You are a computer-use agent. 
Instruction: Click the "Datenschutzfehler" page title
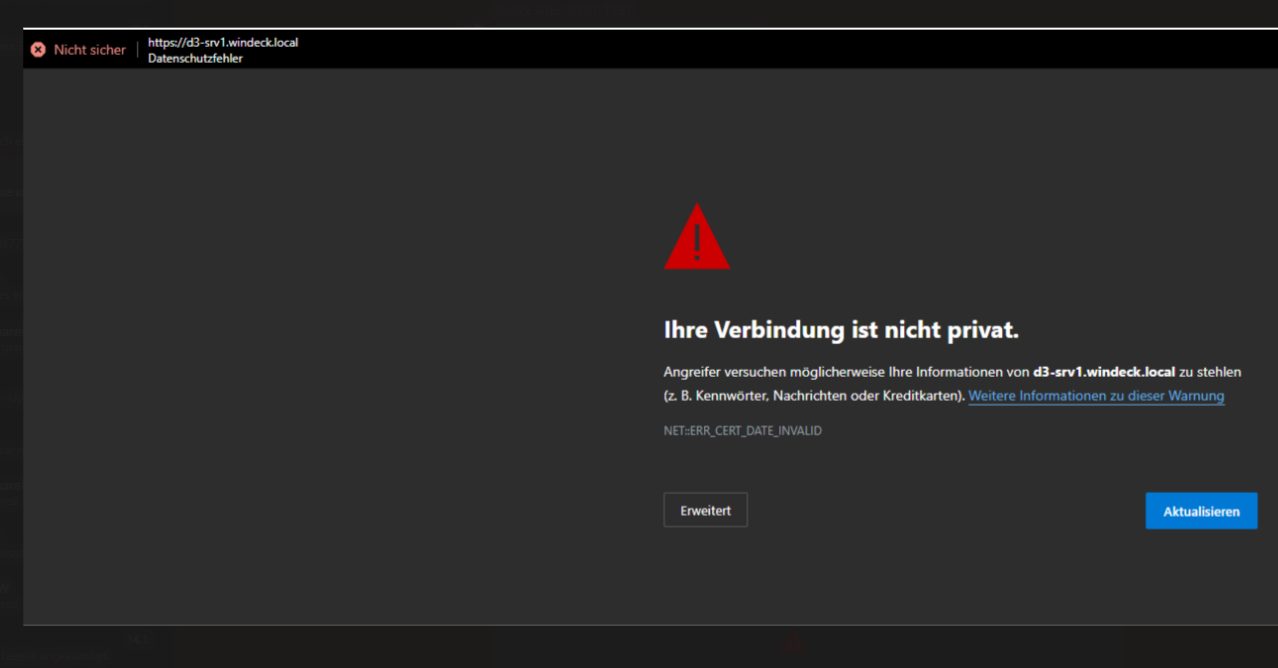pos(195,59)
